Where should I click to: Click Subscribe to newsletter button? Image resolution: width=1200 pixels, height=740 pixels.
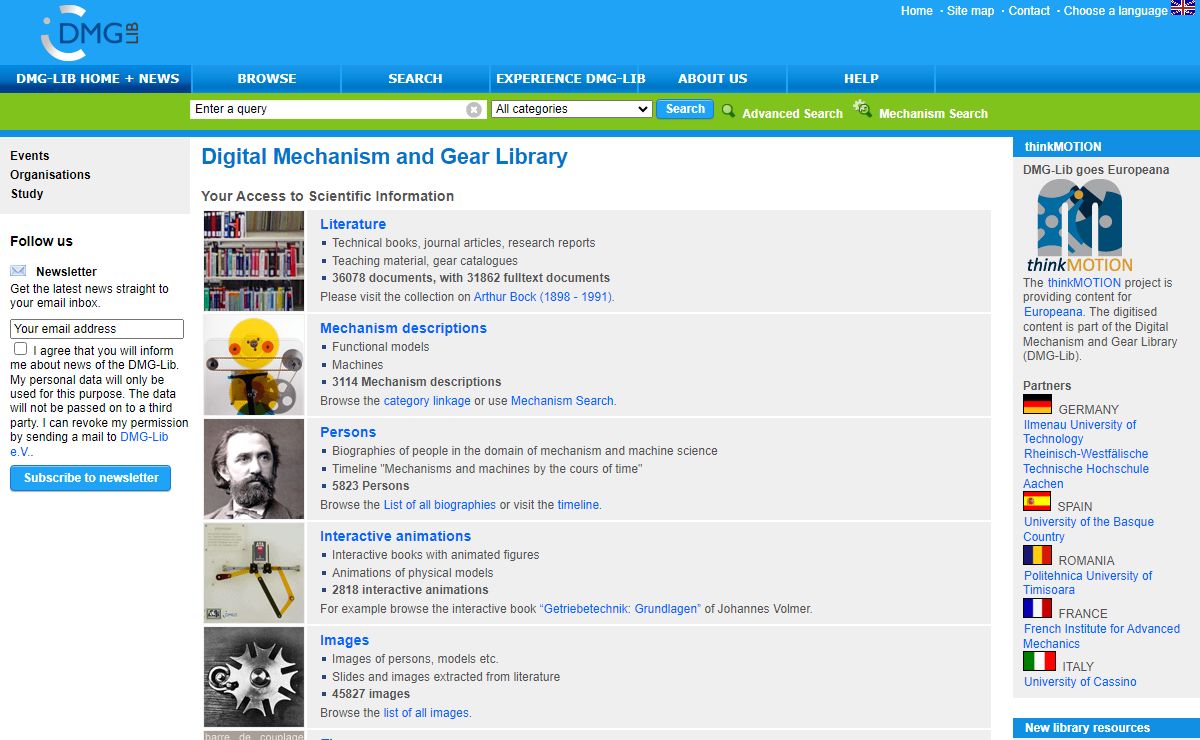coord(91,478)
